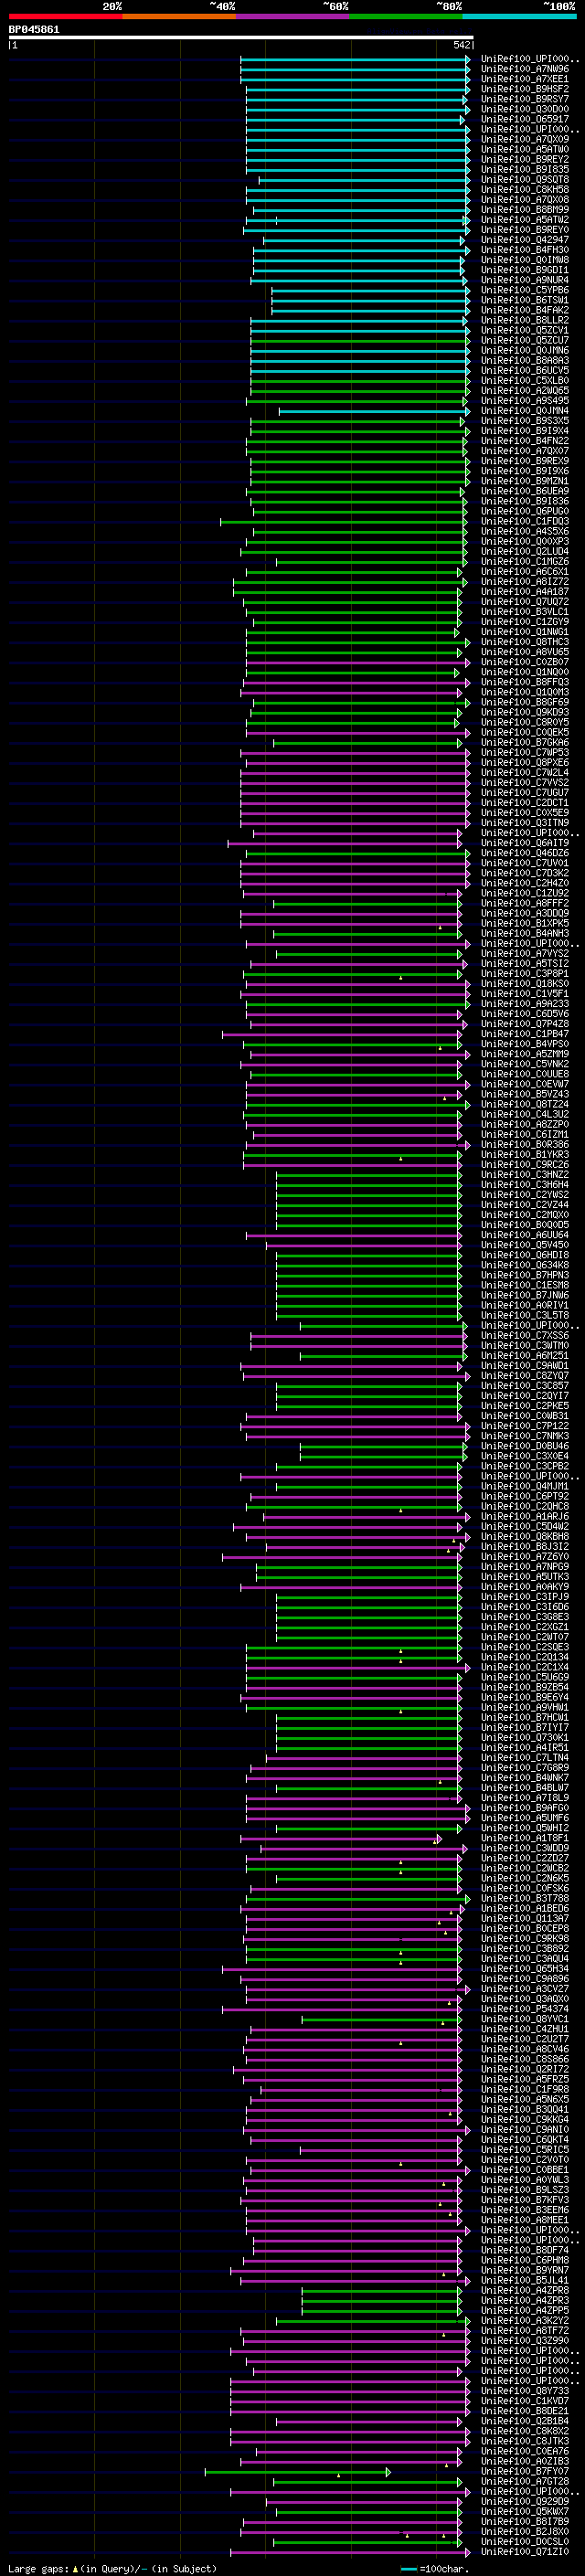Click hit label UniRef100_C1KVD7

pos(525,2401)
